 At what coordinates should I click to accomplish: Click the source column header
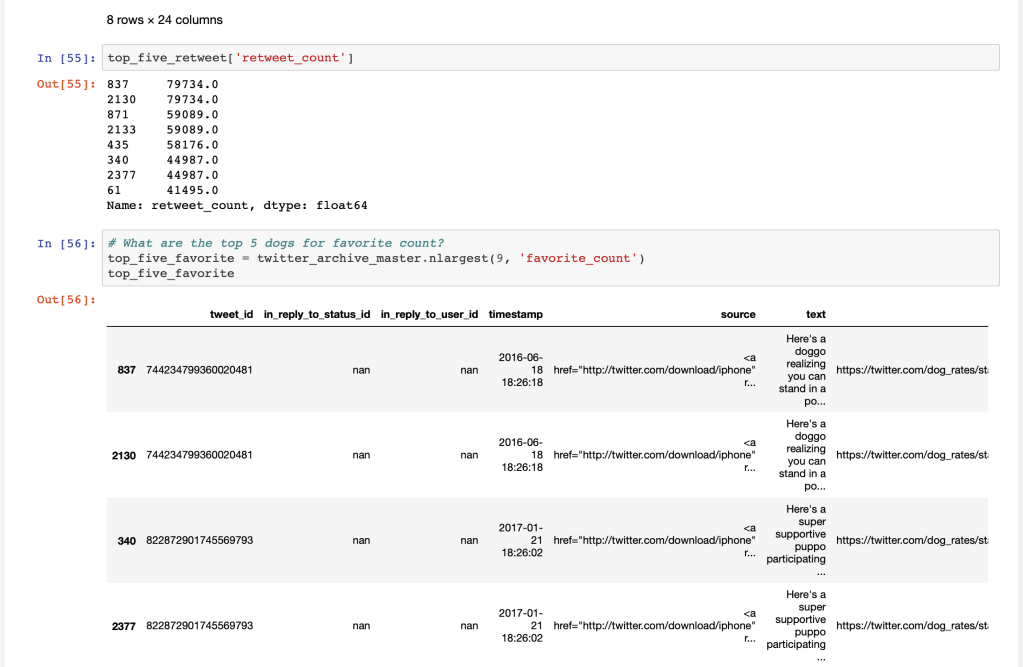[x=738, y=315]
